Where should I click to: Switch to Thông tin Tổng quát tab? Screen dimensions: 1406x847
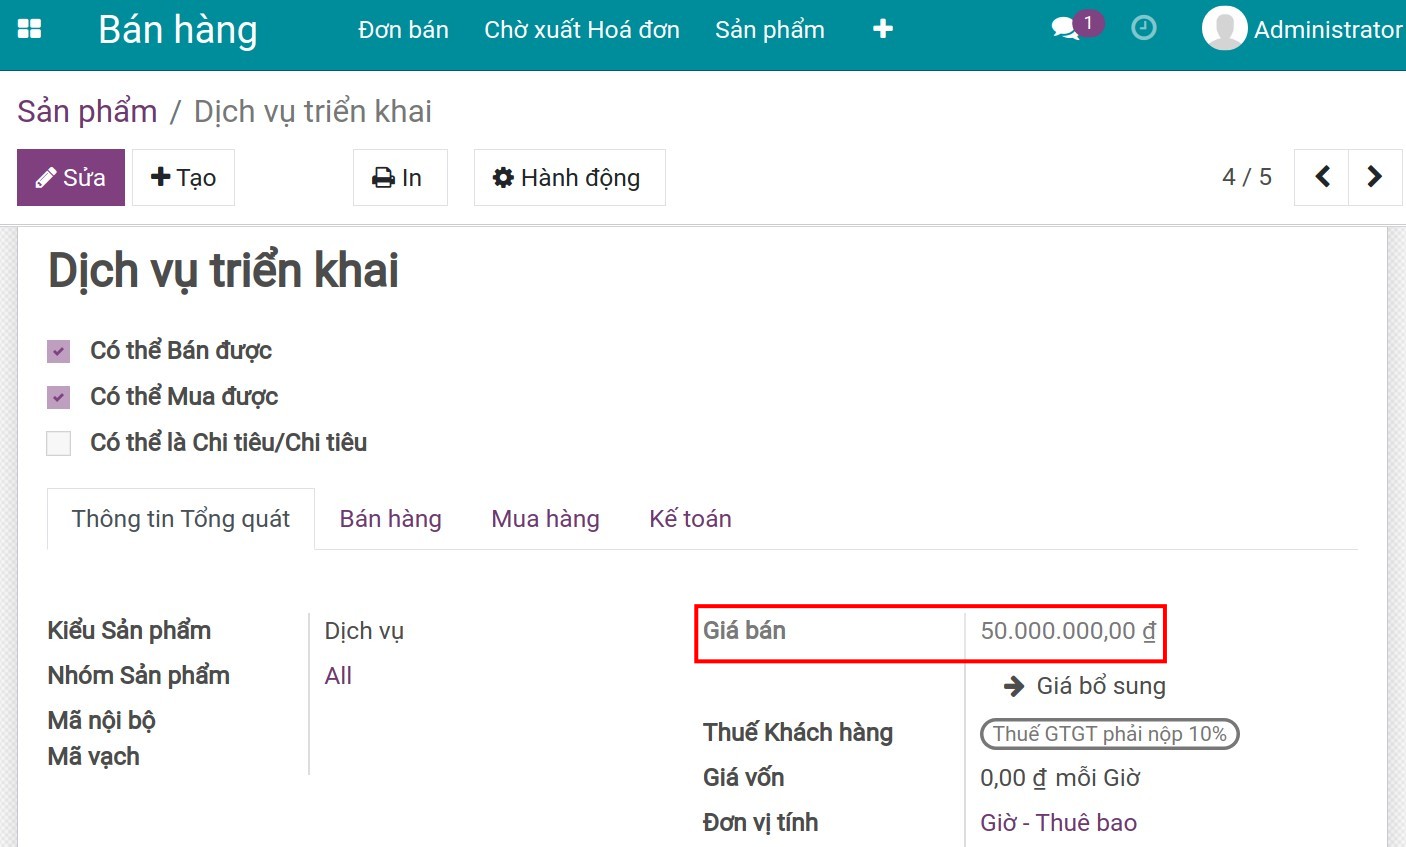tap(181, 519)
